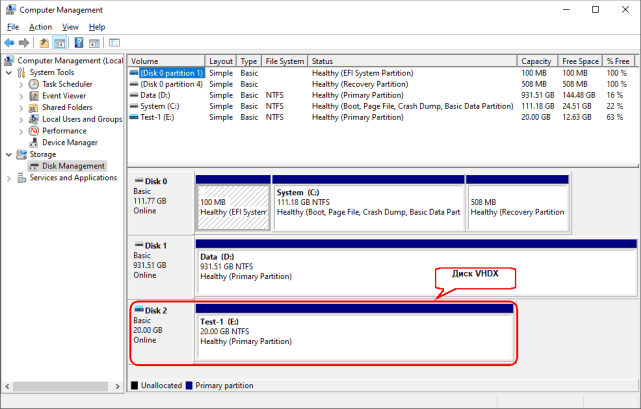Toggle the Show/Hide Action Pane icon
The width and height of the screenshot is (641, 409).
[x=94, y=43]
